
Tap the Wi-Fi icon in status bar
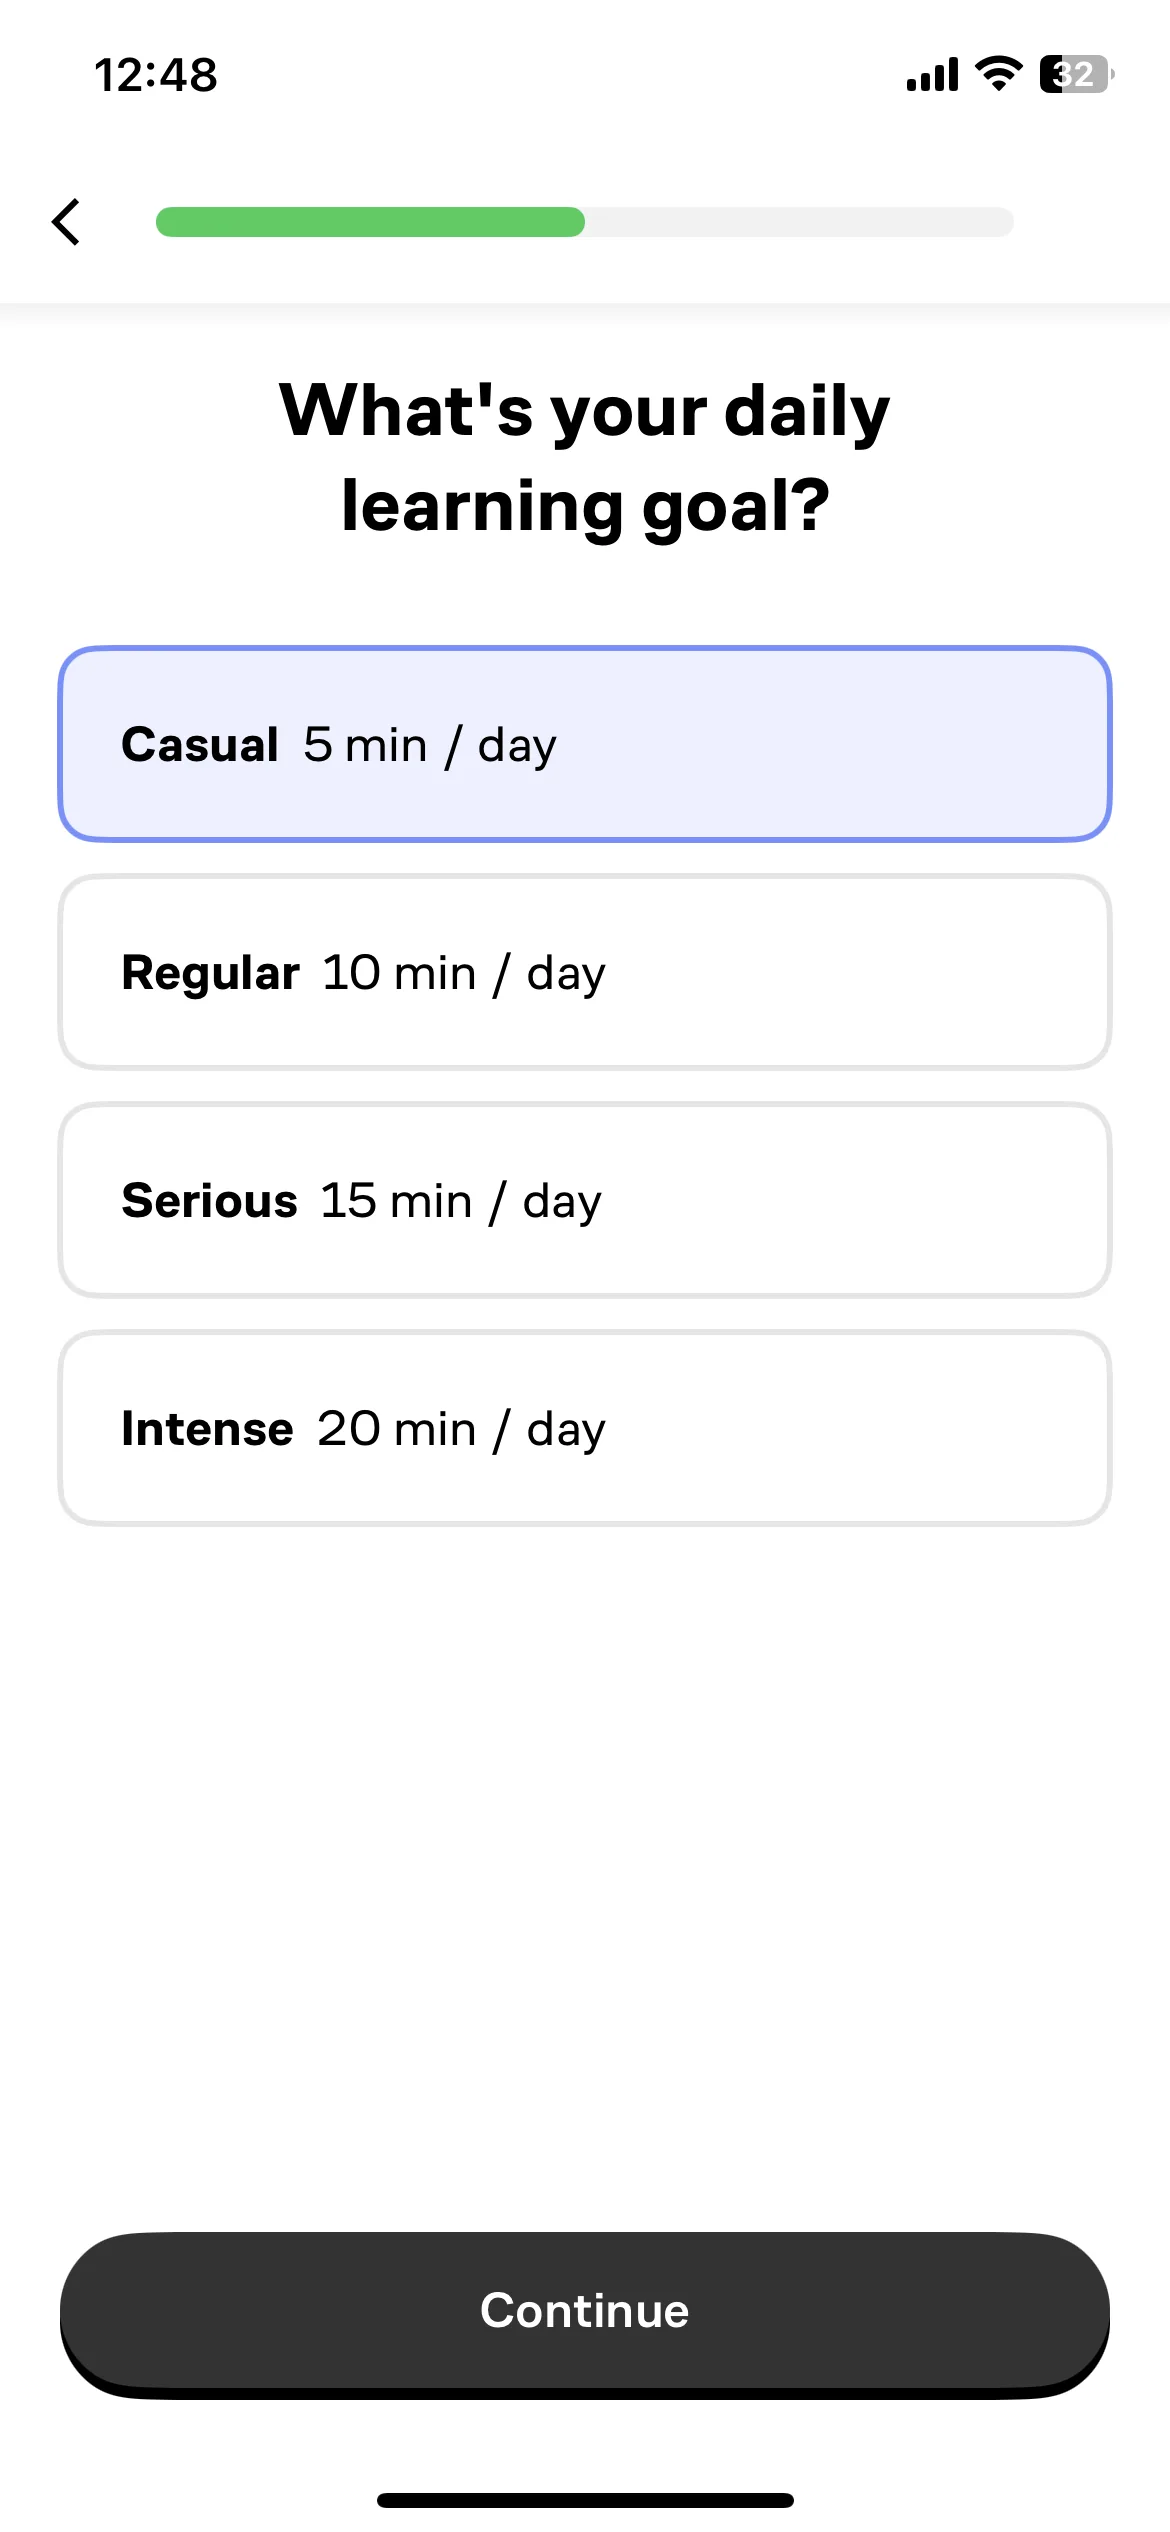coord(998,74)
